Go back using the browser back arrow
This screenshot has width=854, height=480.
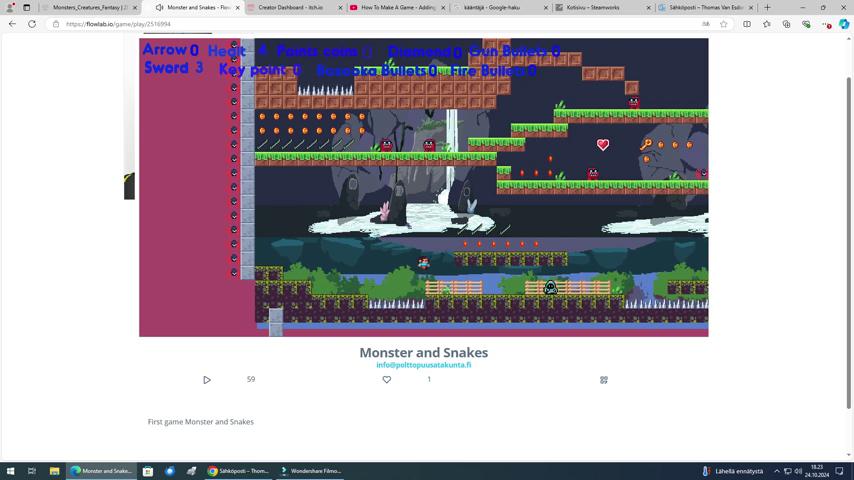pos(12,24)
